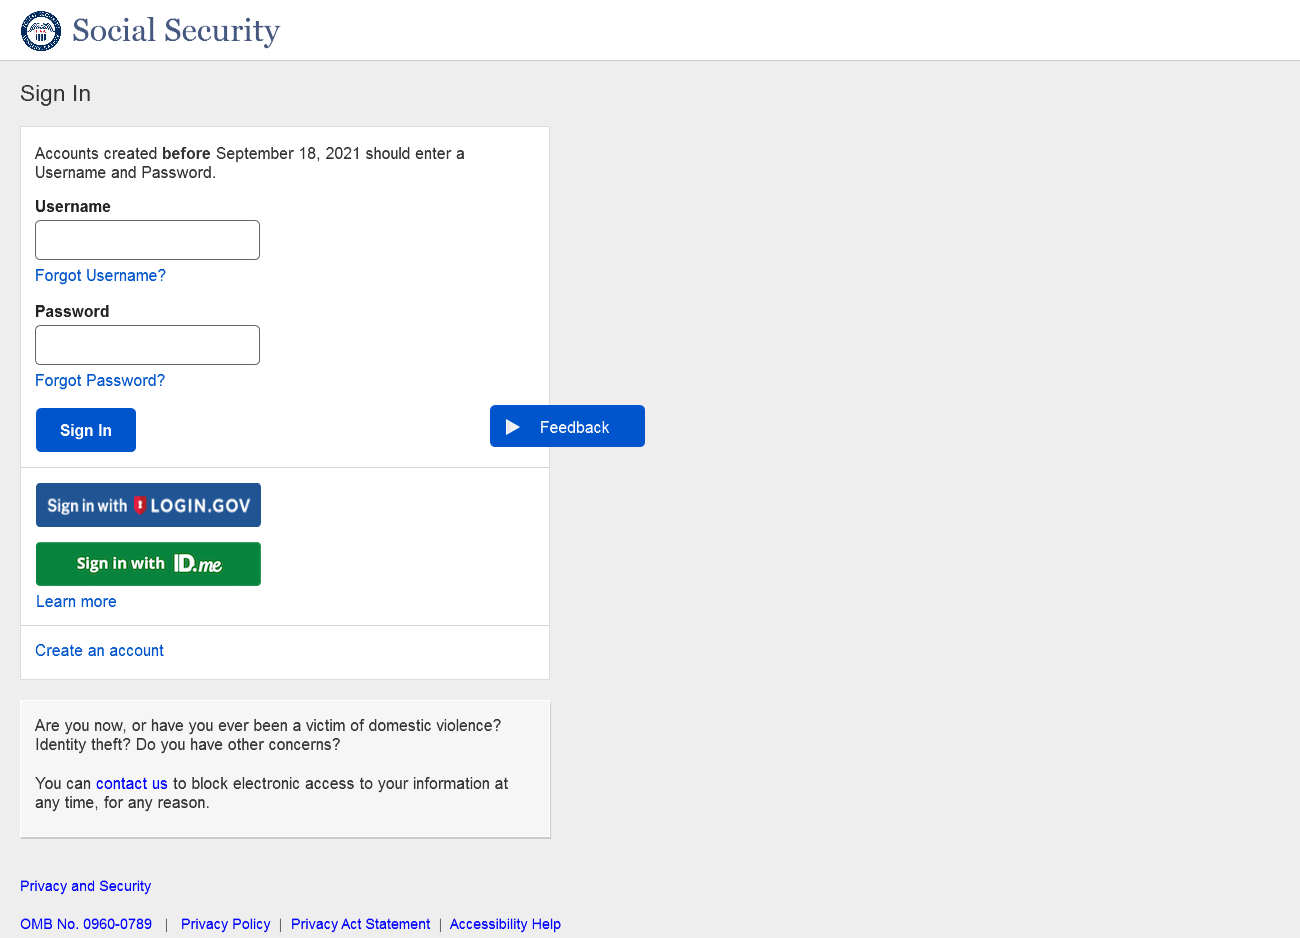Image resolution: width=1300 pixels, height=938 pixels.
Task: Focus the Password input field
Action: point(147,345)
